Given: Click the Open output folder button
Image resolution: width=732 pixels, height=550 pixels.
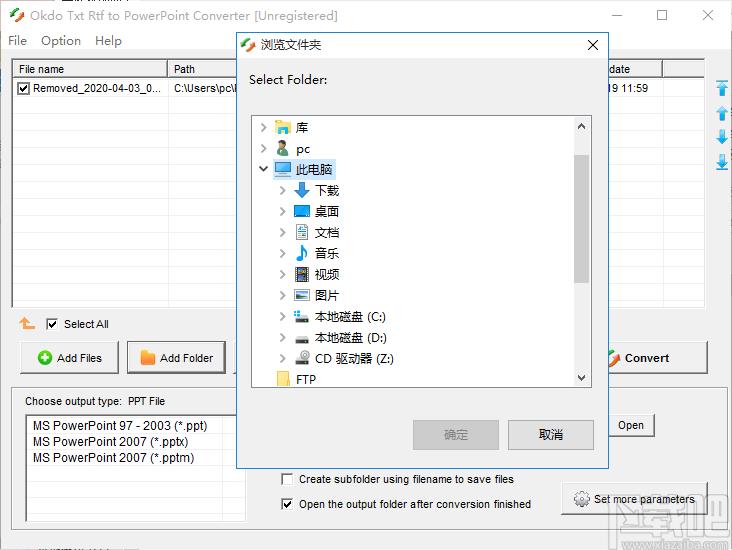Looking at the screenshot, I should click(631, 425).
